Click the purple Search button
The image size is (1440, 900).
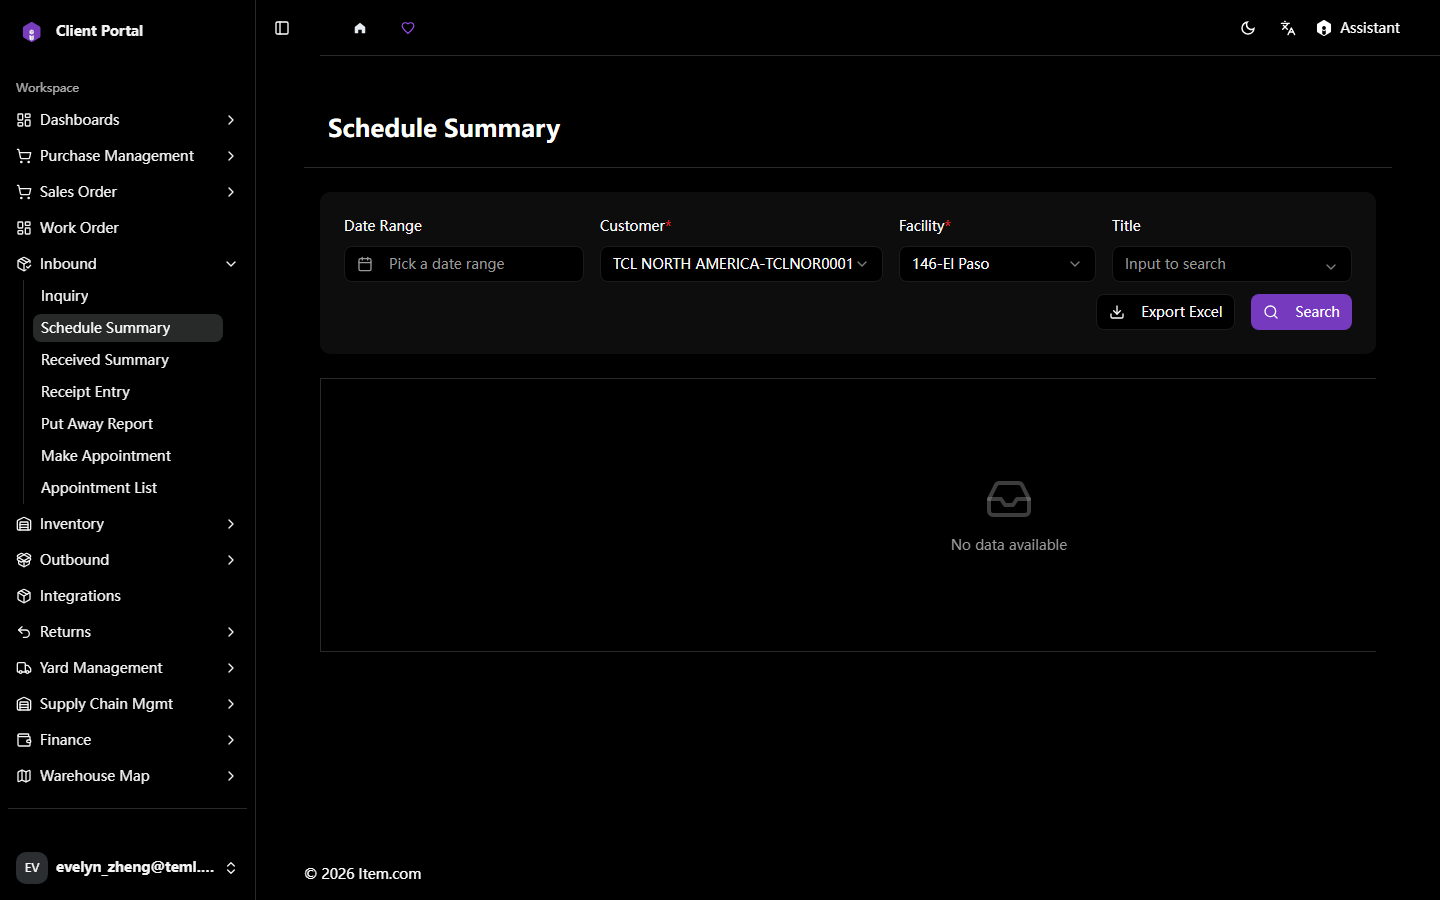pyautogui.click(x=1301, y=312)
